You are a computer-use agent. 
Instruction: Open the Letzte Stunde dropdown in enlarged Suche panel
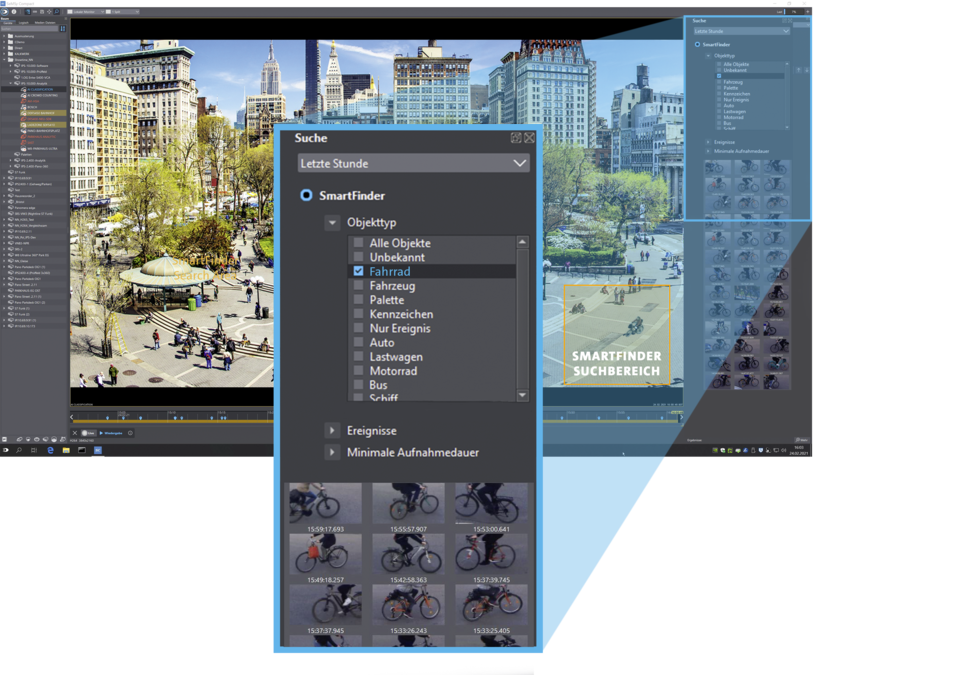[413, 163]
